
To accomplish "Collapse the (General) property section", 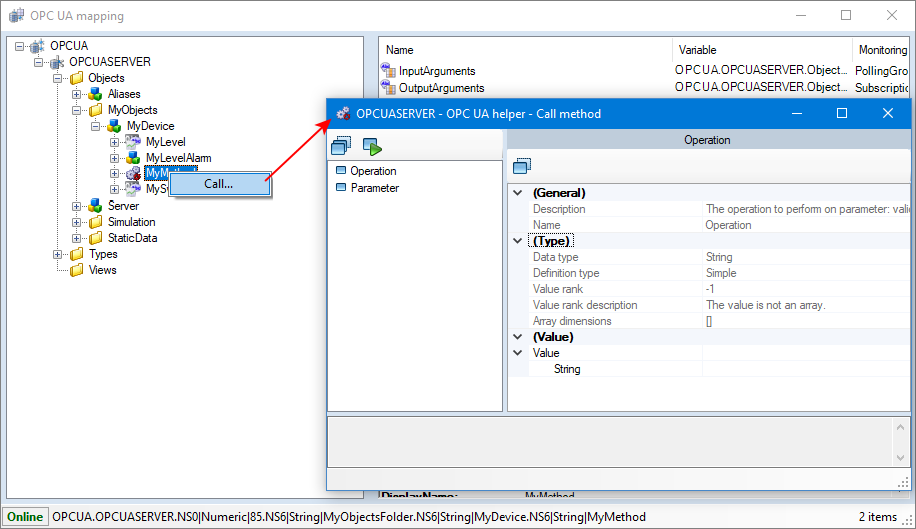I will click(x=517, y=193).
